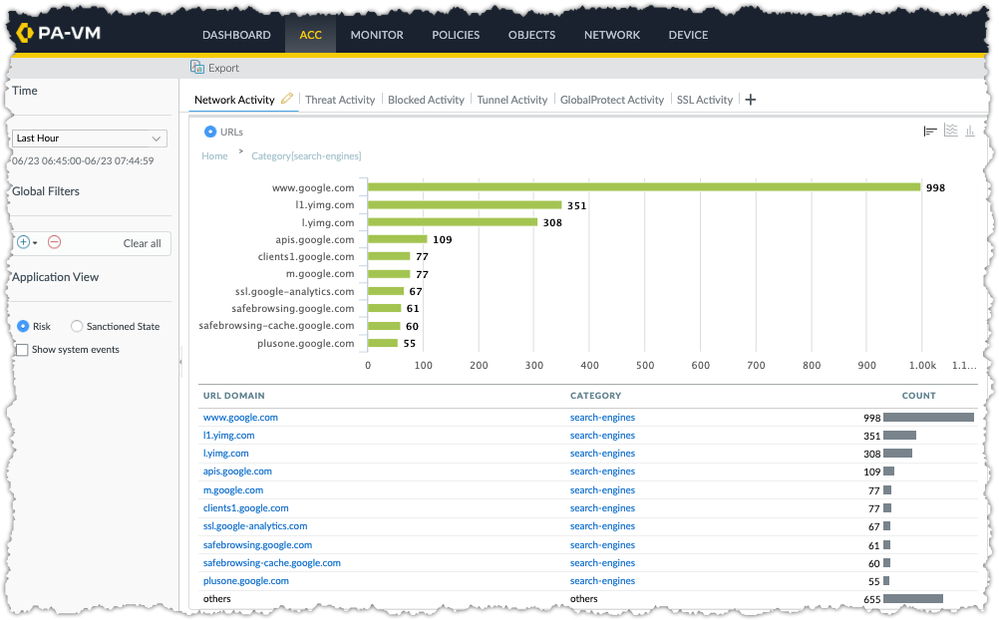Click the Export icon in the toolbar

197,68
